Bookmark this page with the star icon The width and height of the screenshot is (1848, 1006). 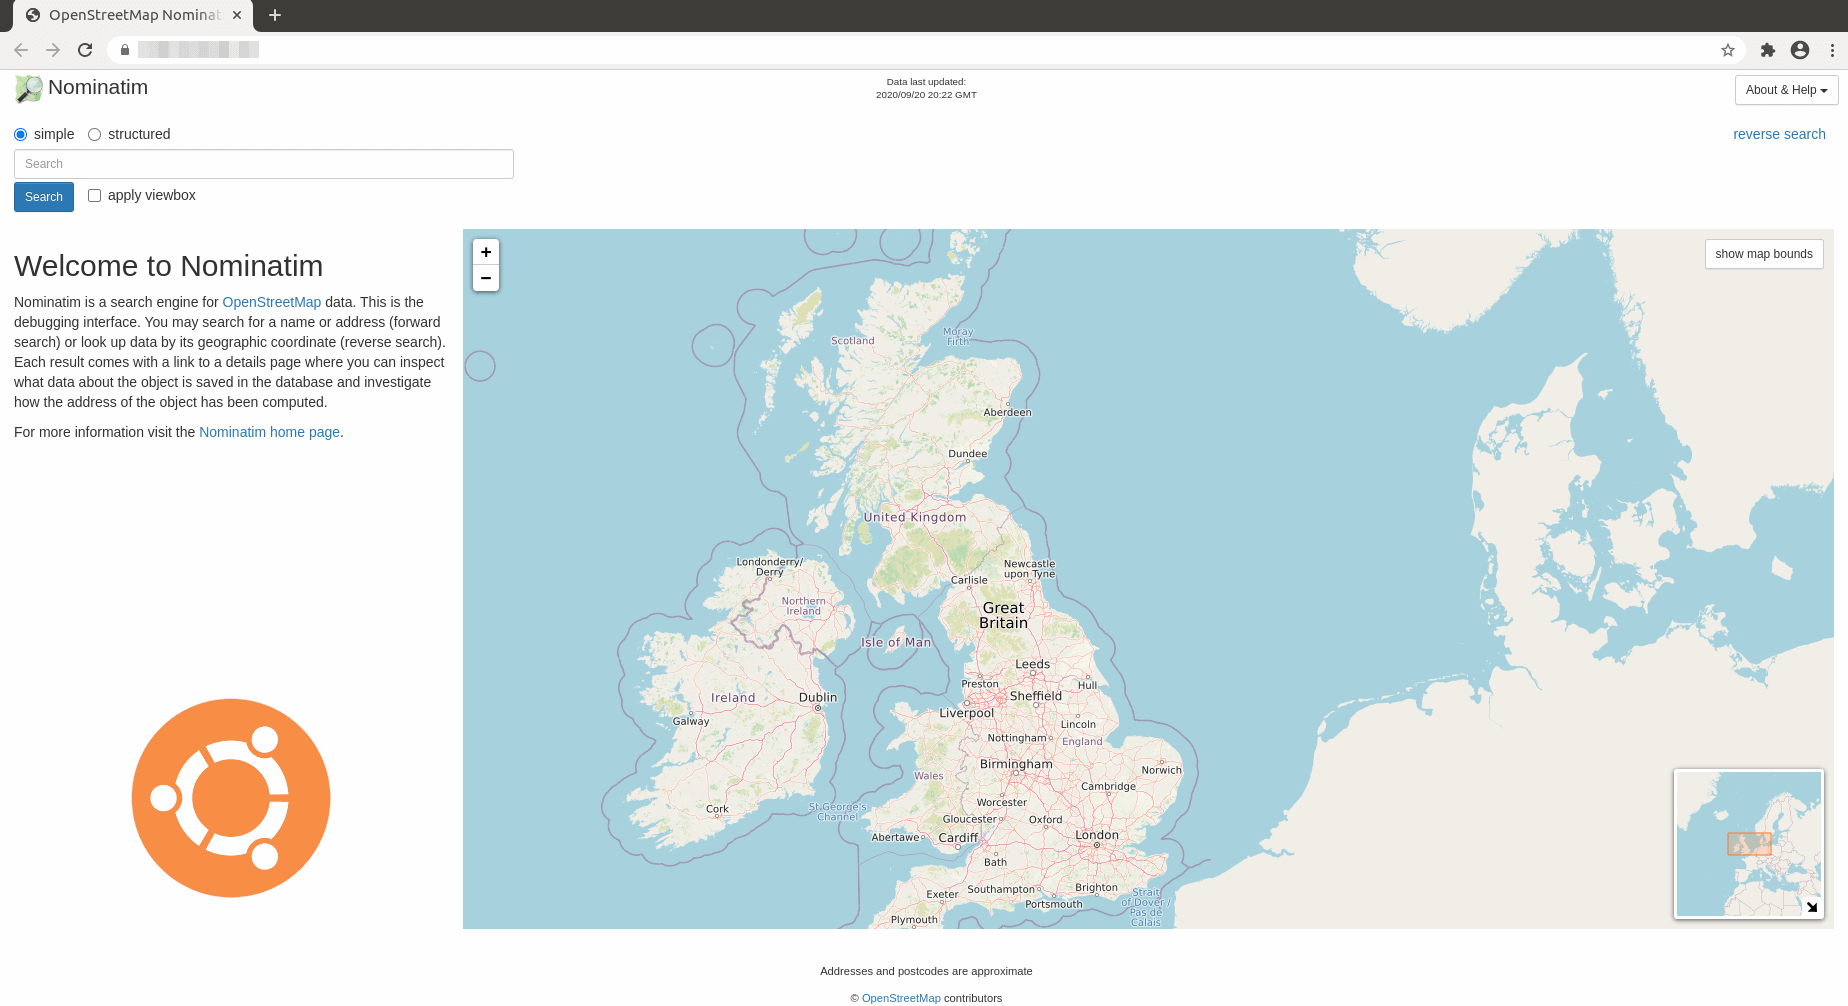click(x=1727, y=50)
